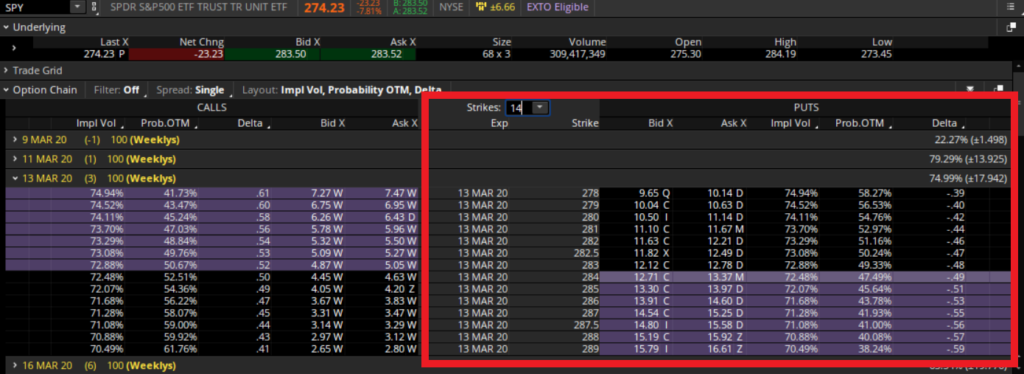The height and width of the screenshot is (374, 1024).
Task: Collapse the Option Chain section
Action: (x=7, y=90)
